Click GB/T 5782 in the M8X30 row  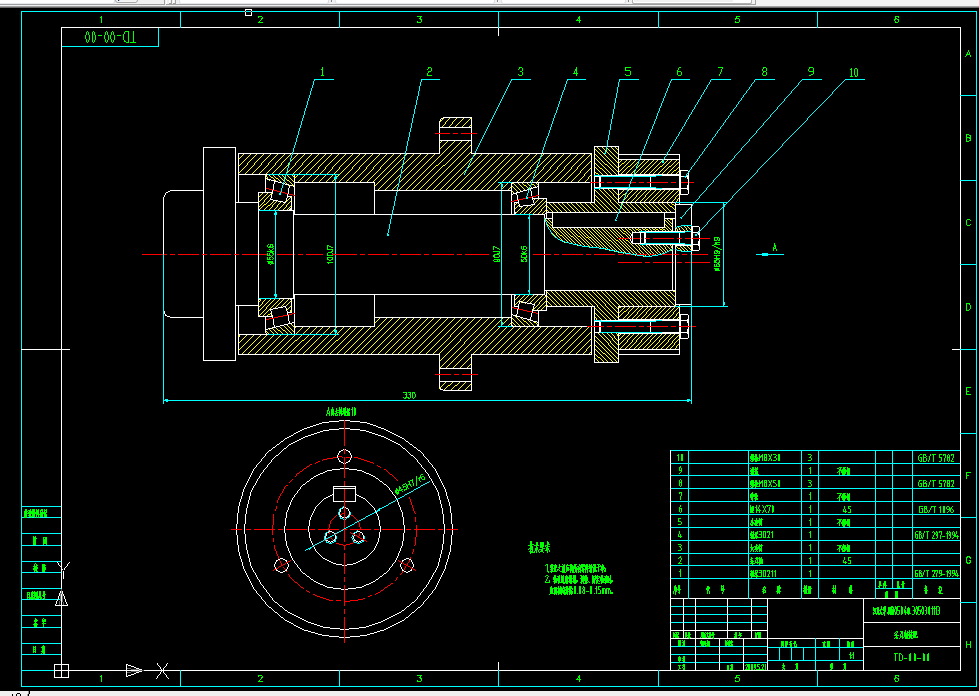point(936,458)
